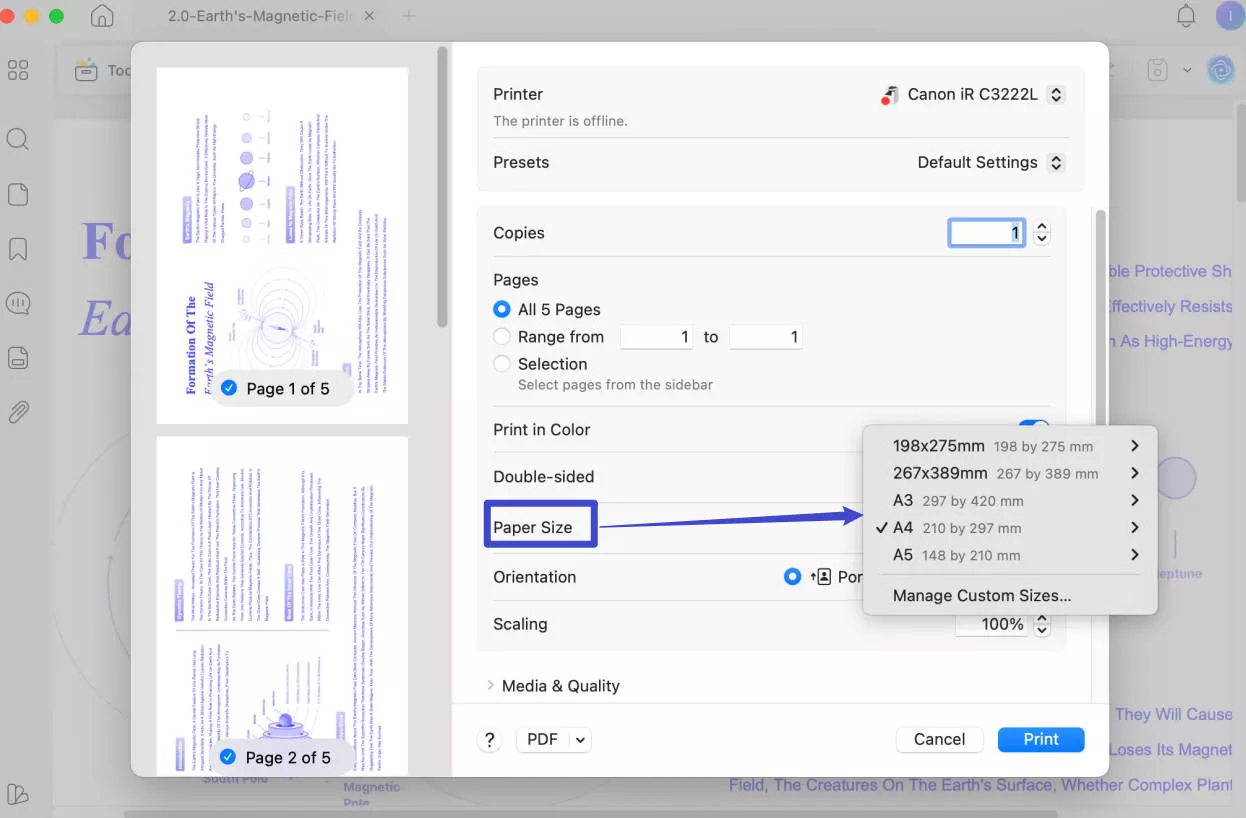Open the Attachments paperclip icon

coord(17,411)
